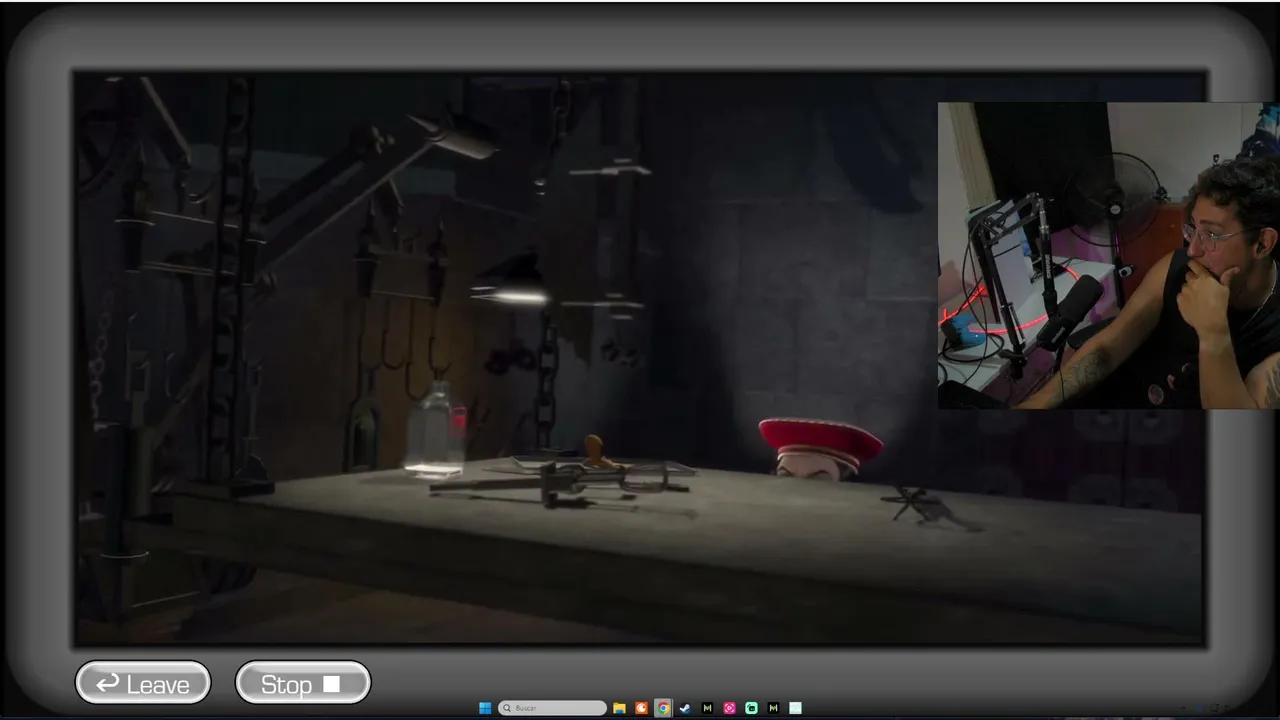Focus the Buscar search box in taskbar
Image resolution: width=1280 pixels, height=720 pixels.
(x=552, y=708)
